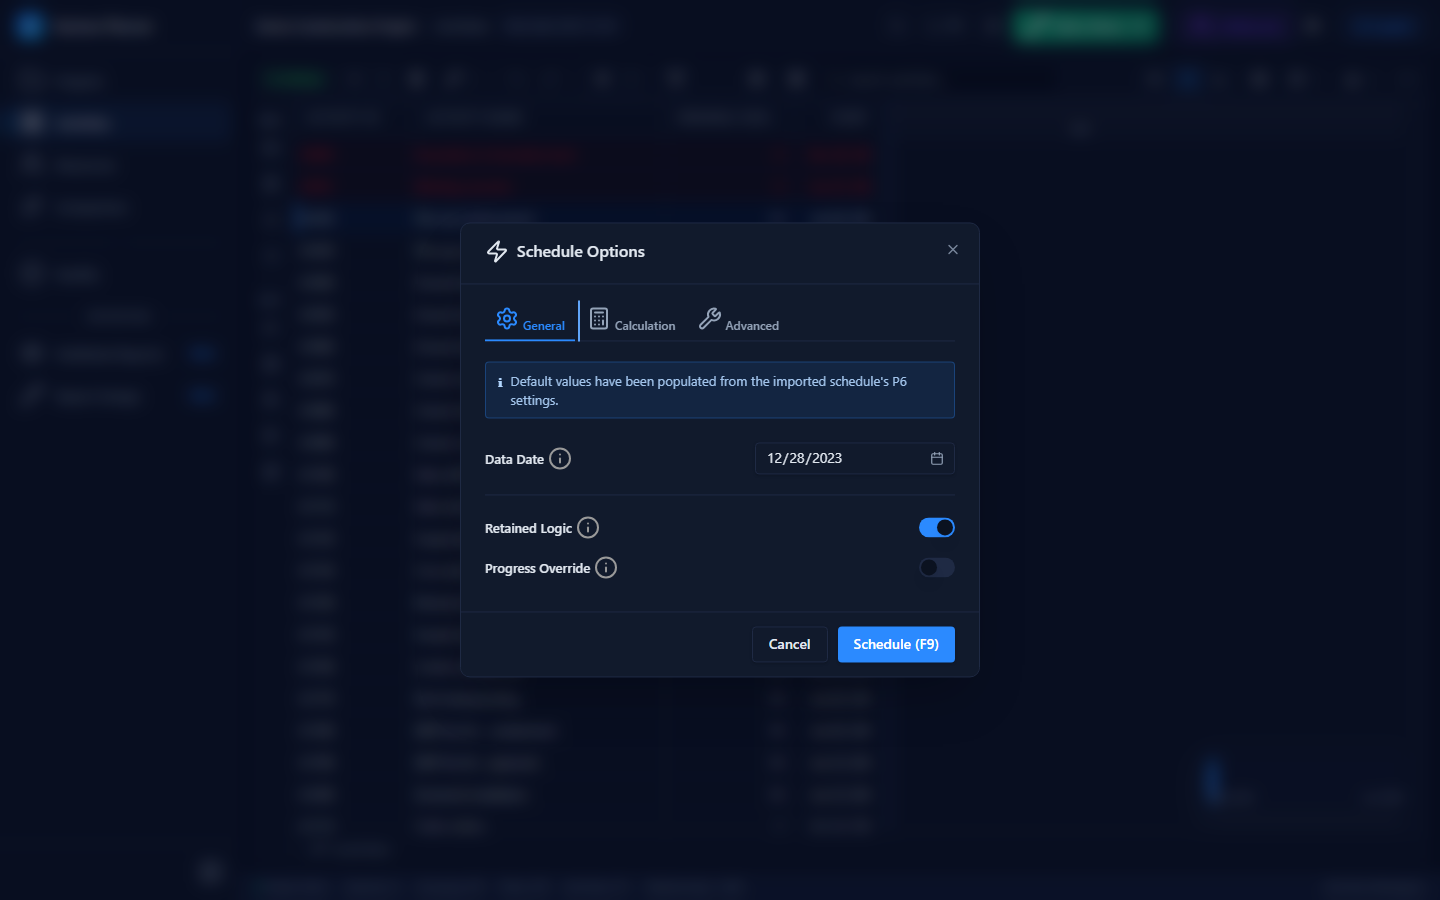Turn off the Retained Logic toggle
Screen dimensions: 1440x900
pyautogui.click(x=936, y=528)
